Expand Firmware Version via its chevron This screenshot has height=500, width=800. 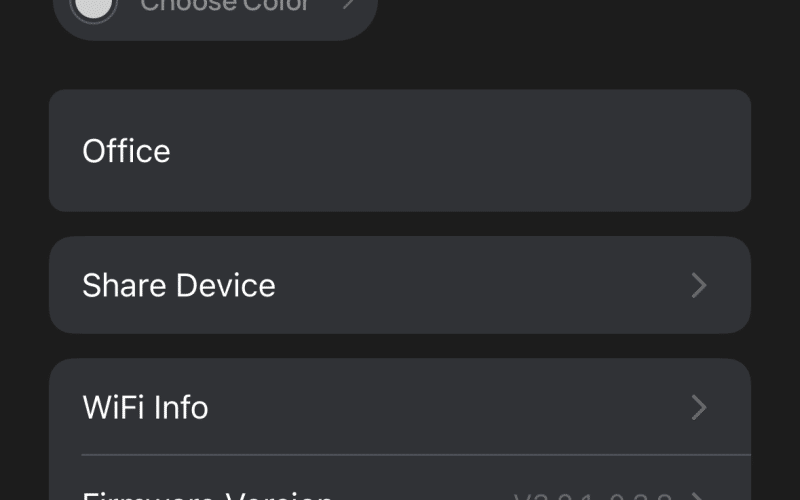(699, 496)
